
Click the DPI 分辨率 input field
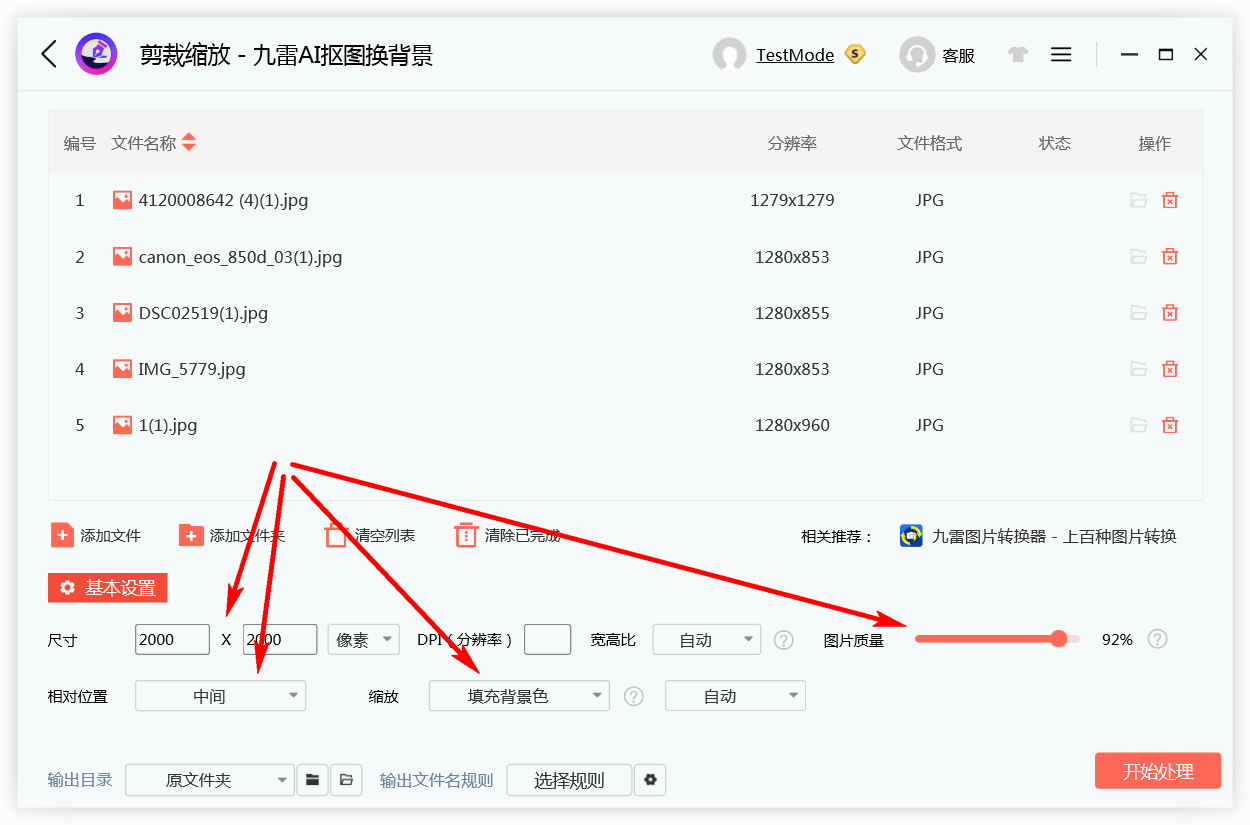[x=547, y=639]
